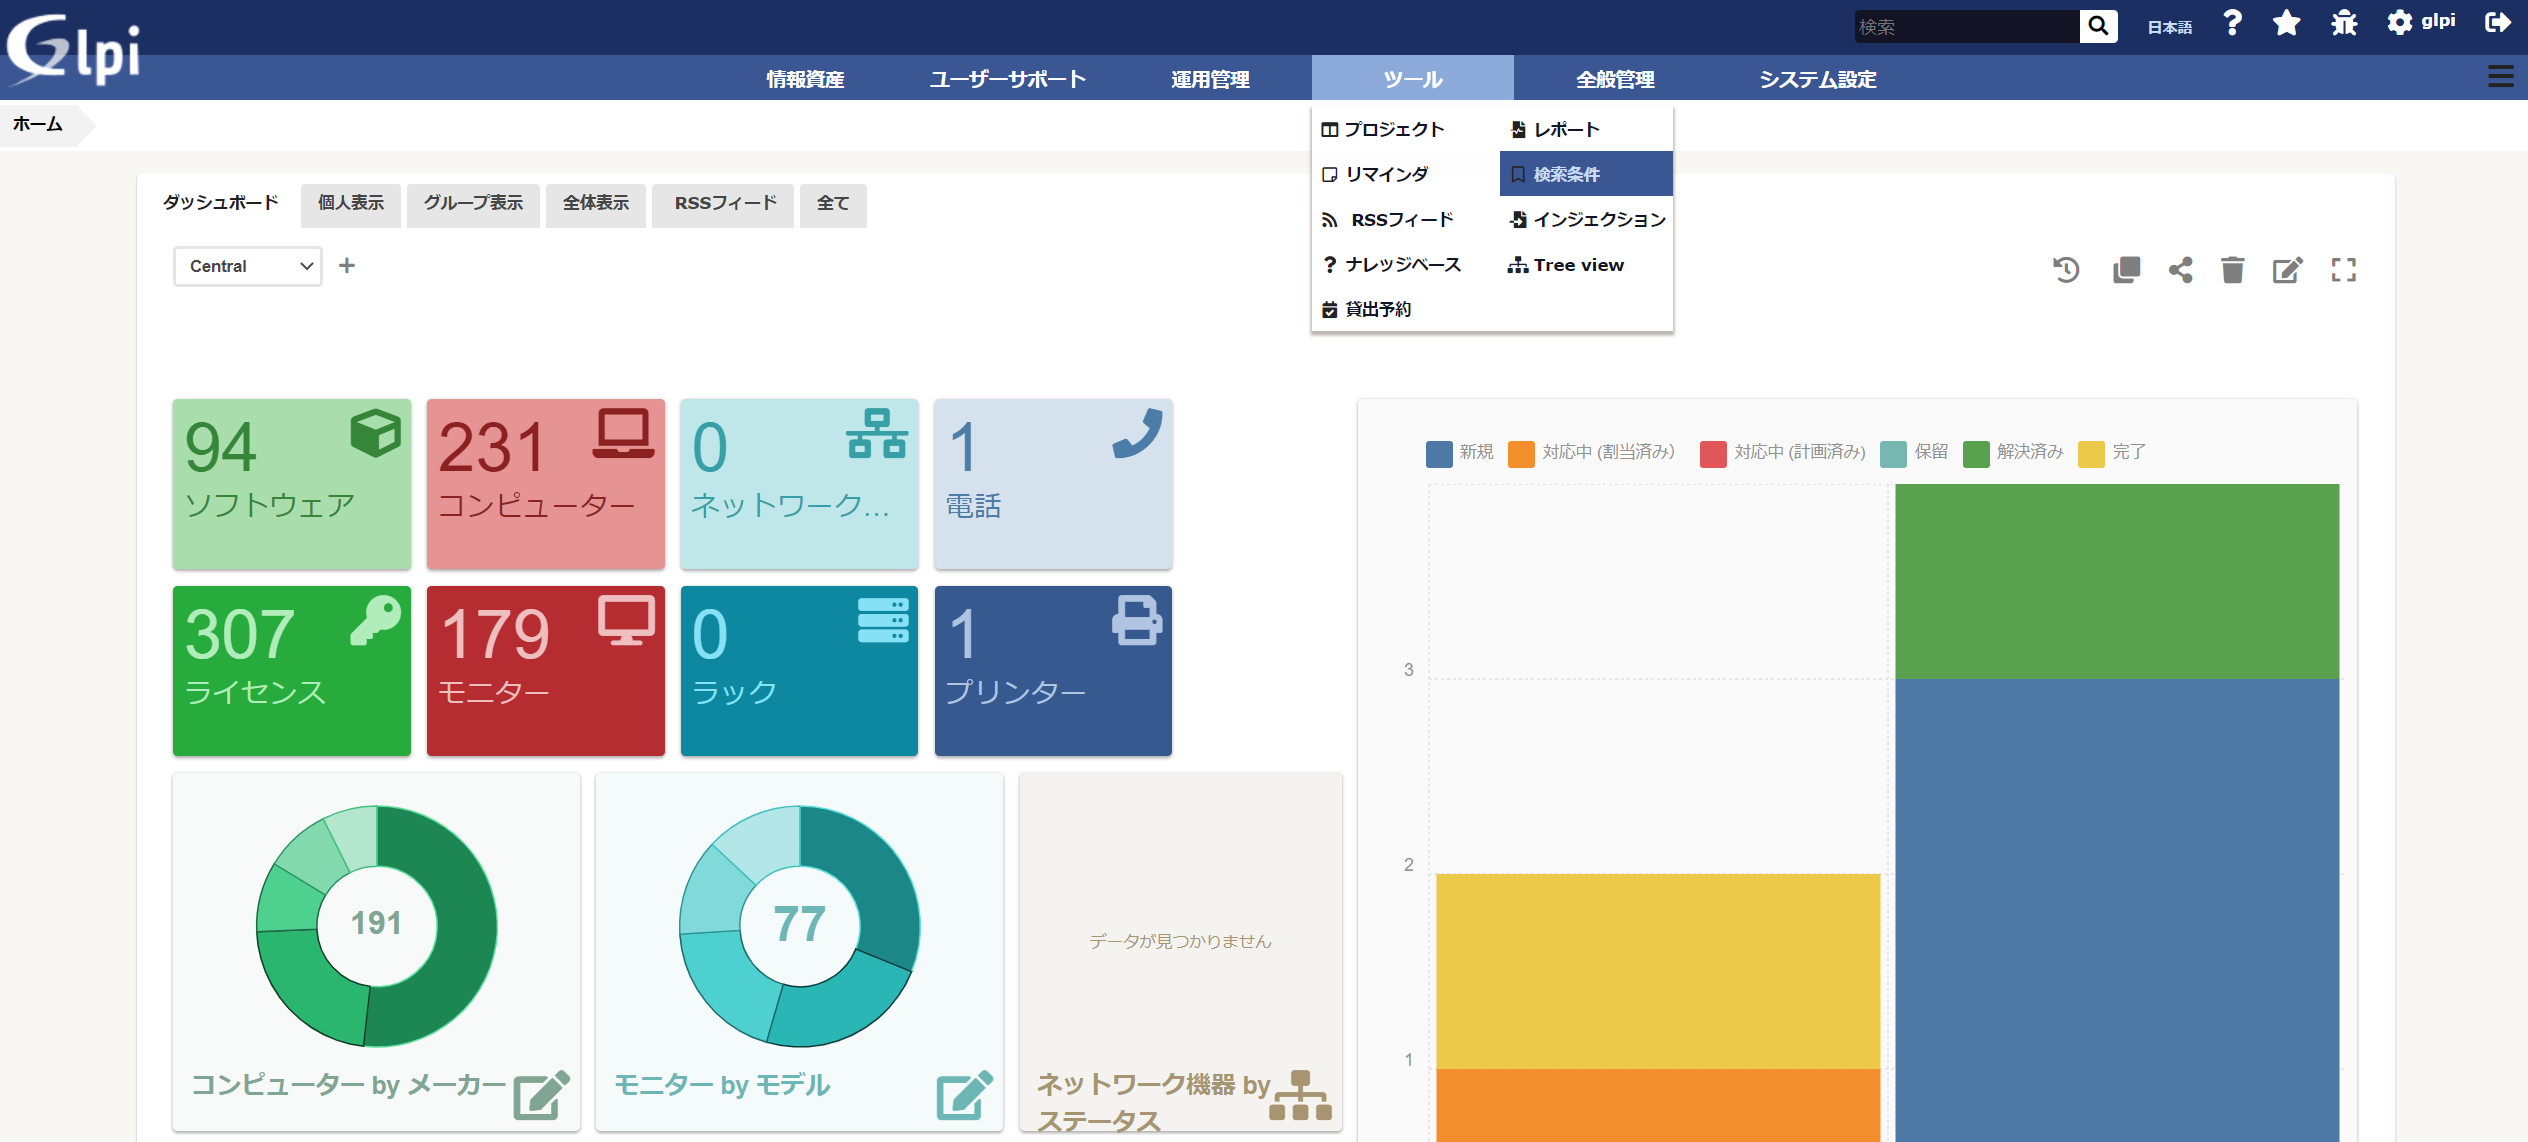Click the share dashboard icon
This screenshot has height=1142, width=2528.
(2180, 270)
